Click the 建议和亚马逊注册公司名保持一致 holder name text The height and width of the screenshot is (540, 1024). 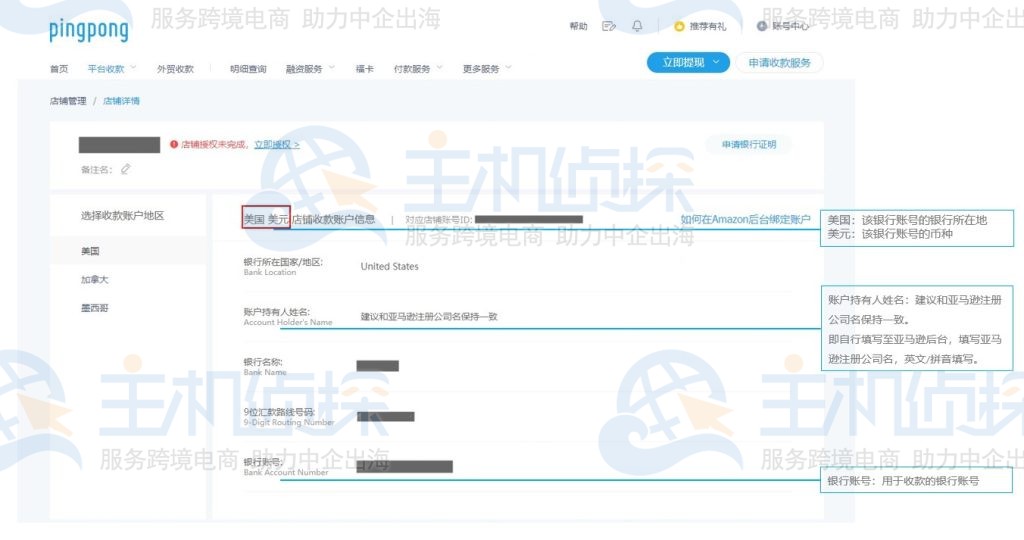pos(429,317)
